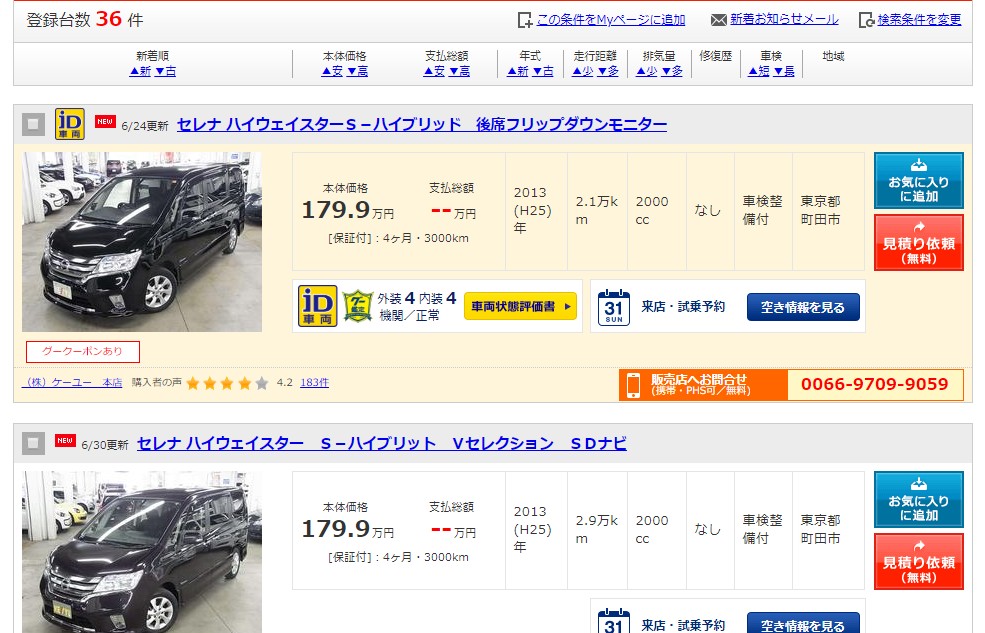Open the first black Serena car photo
Screen dimensions: 985x633
coord(142,242)
